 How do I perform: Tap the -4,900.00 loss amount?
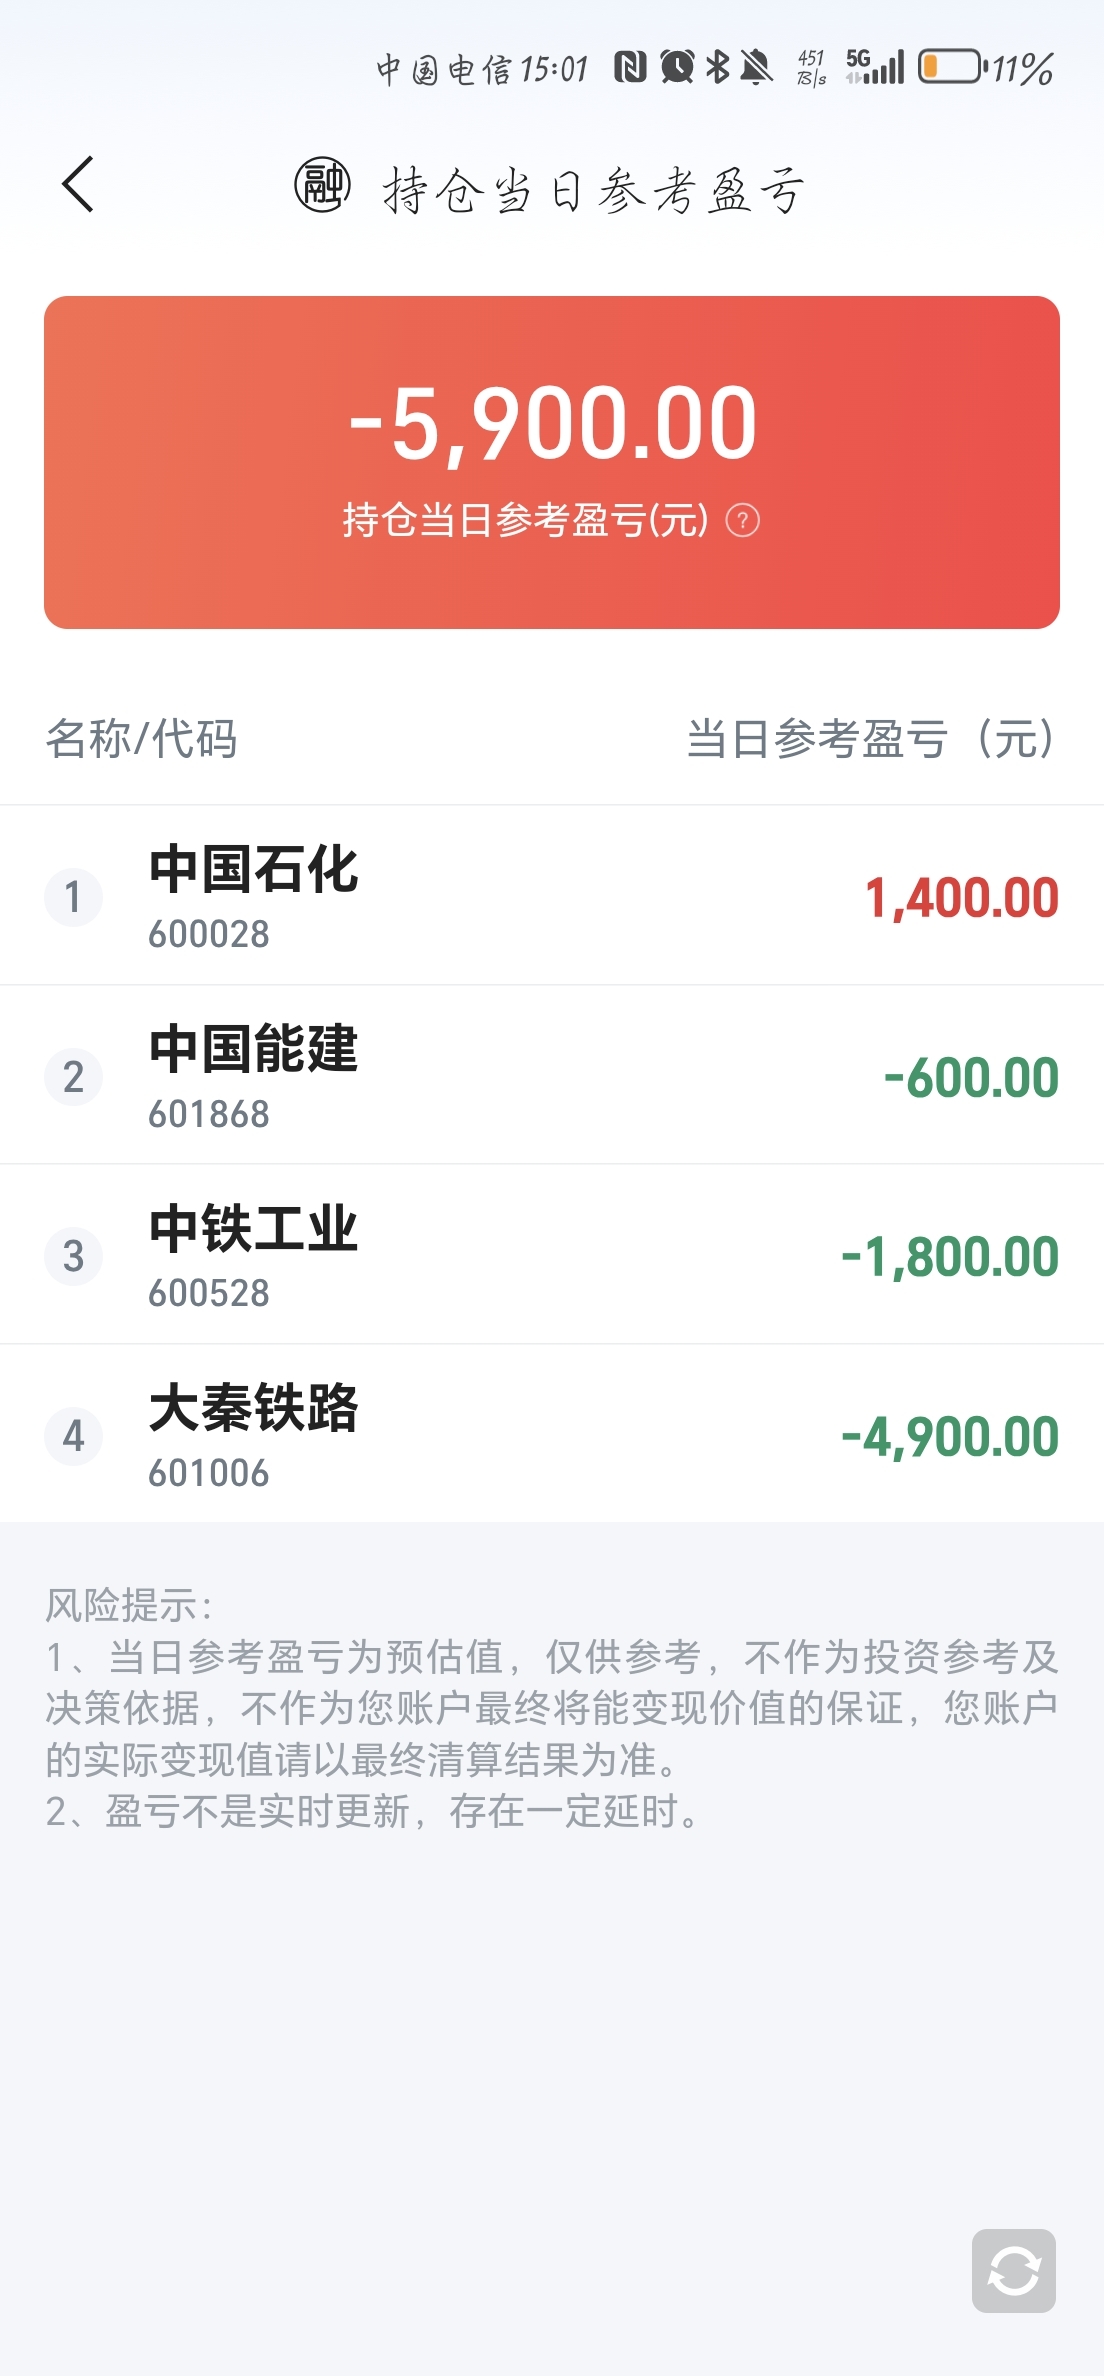950,1437
